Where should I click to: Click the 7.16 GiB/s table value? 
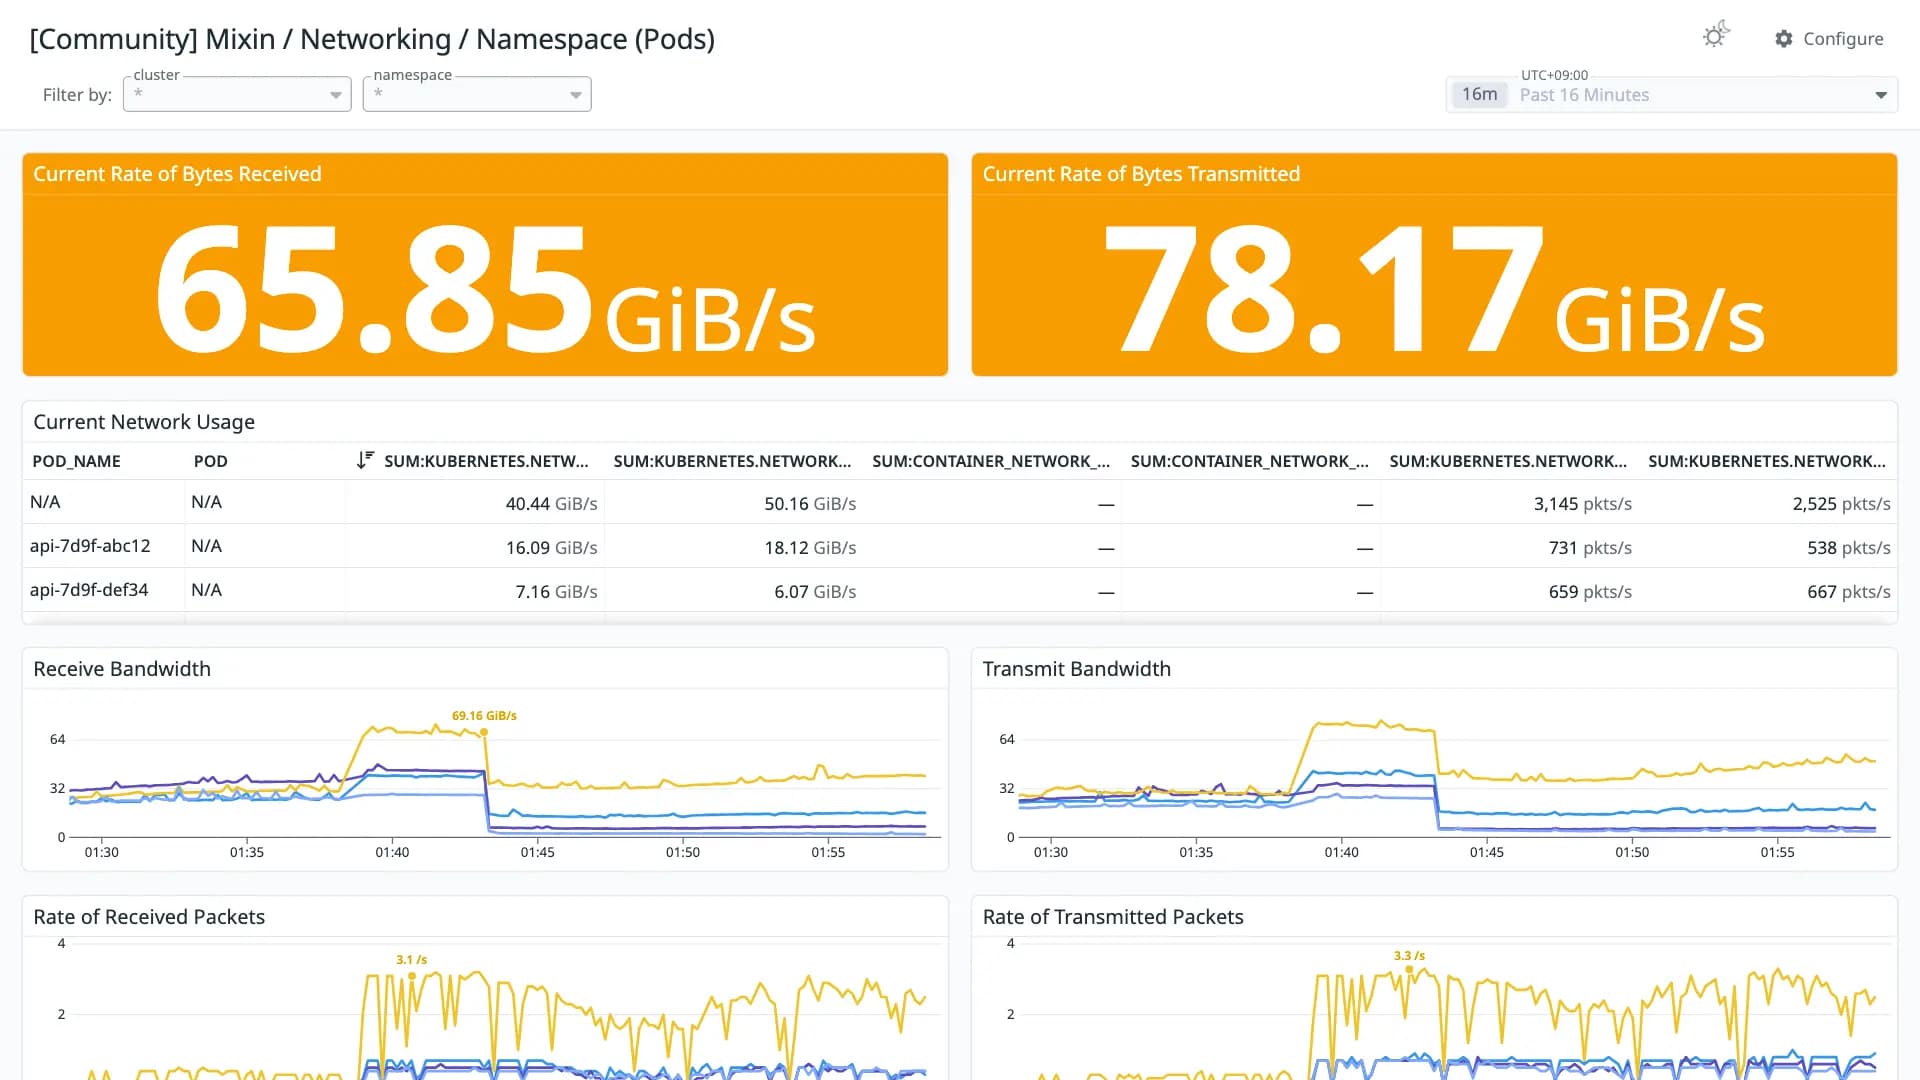pyautogui.click(x=556, y=592)
